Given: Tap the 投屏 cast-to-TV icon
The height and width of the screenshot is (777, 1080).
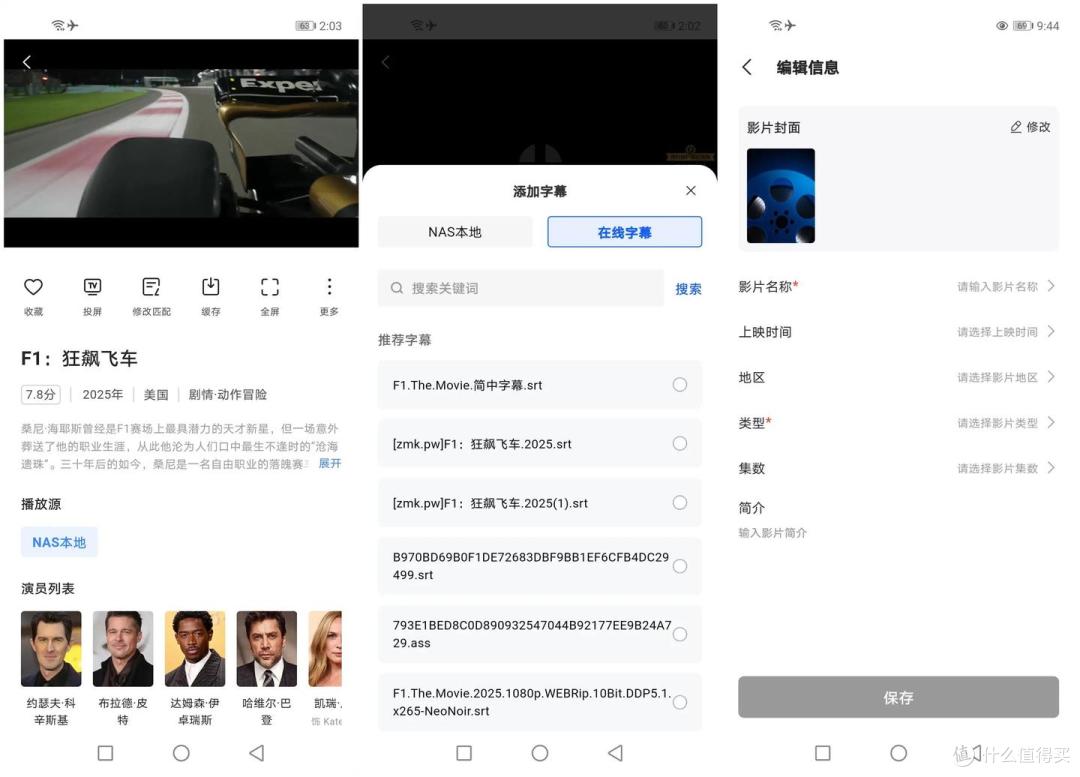Looking at the screenshot, I should (x=92, y=287).
